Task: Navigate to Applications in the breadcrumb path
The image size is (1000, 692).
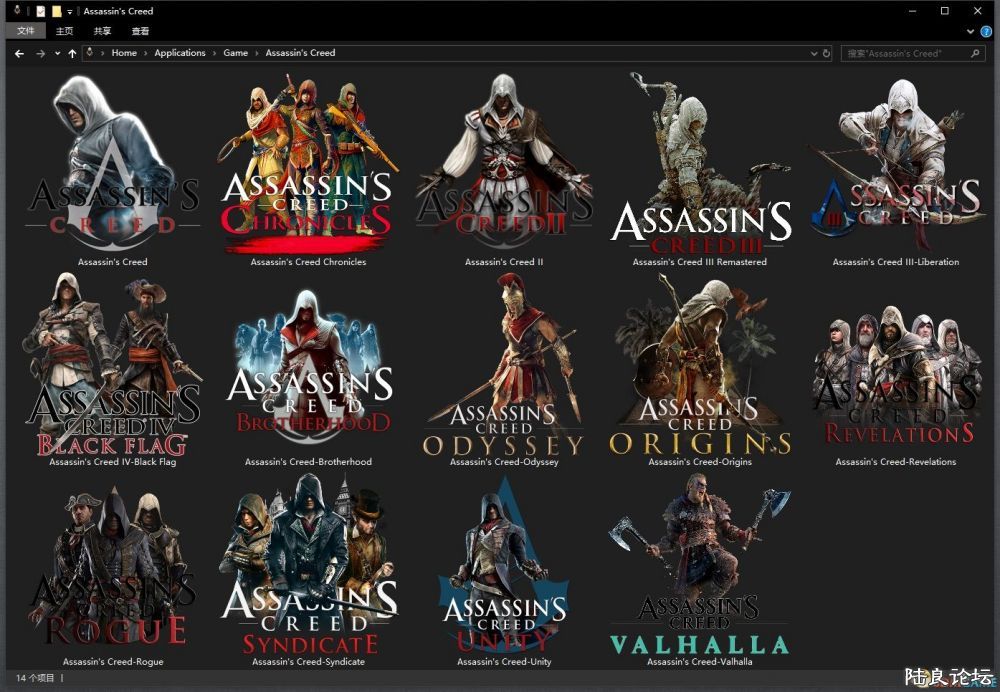Action: 180,53
